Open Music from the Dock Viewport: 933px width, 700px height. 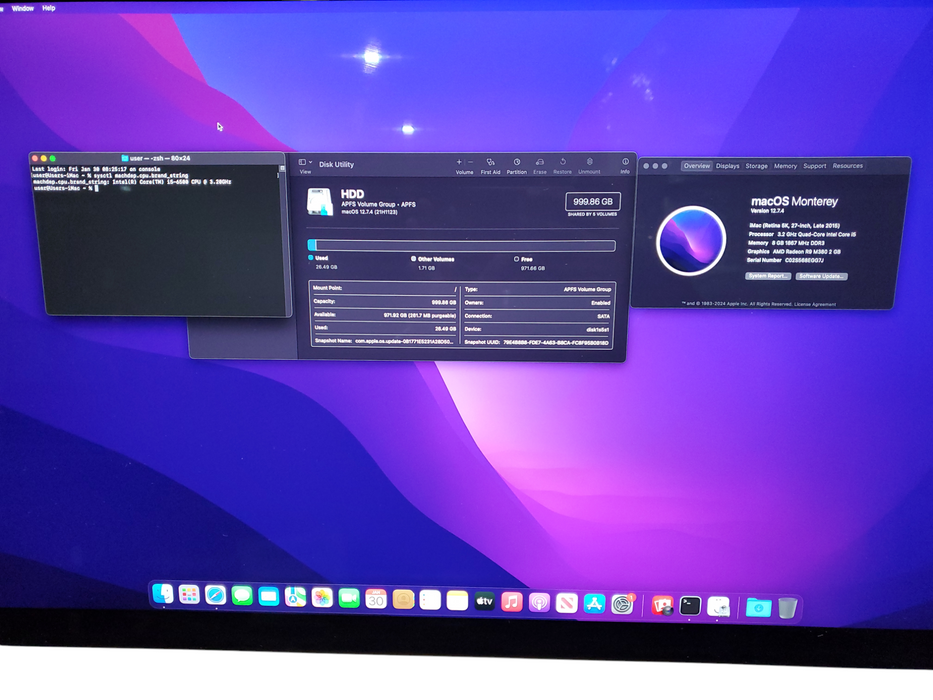[512, 602]
